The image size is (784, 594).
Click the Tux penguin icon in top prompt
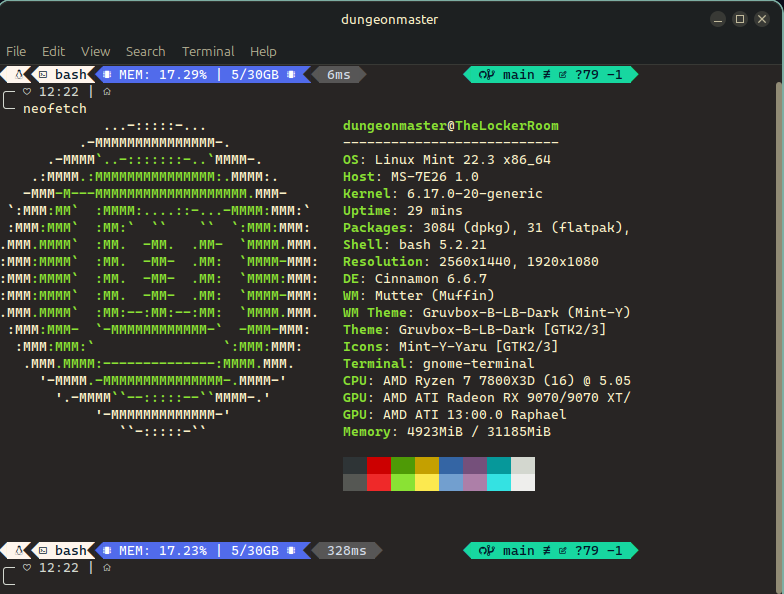coord(19,75)
